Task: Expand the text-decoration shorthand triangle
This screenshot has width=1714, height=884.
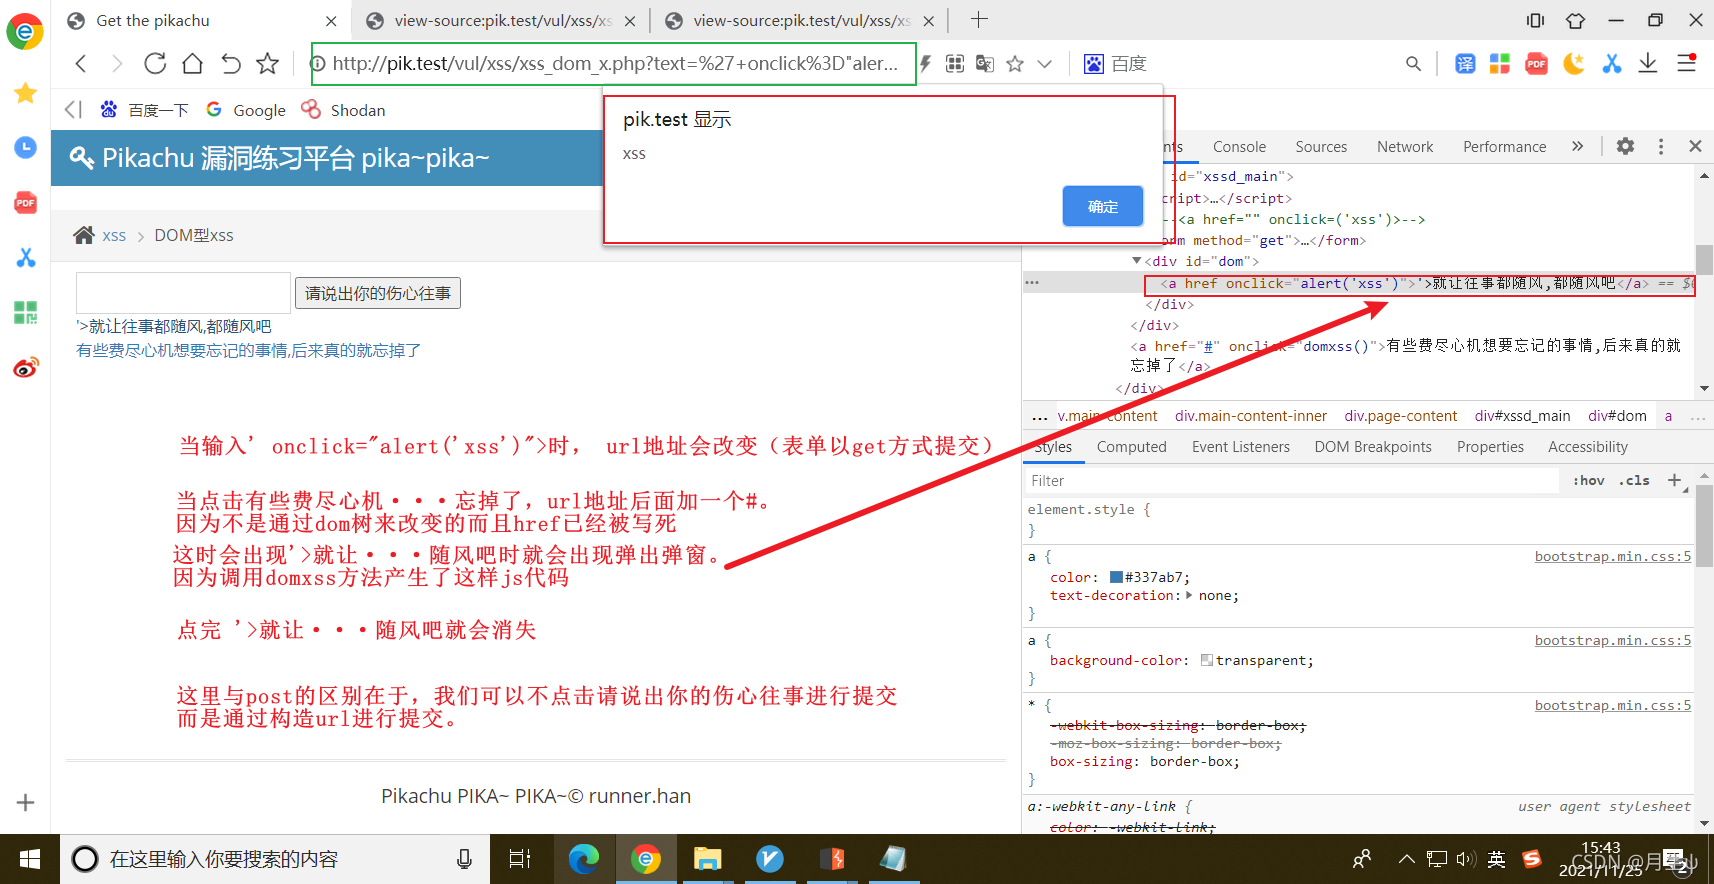Action: pyautogui.click(x=1189, y=595)
